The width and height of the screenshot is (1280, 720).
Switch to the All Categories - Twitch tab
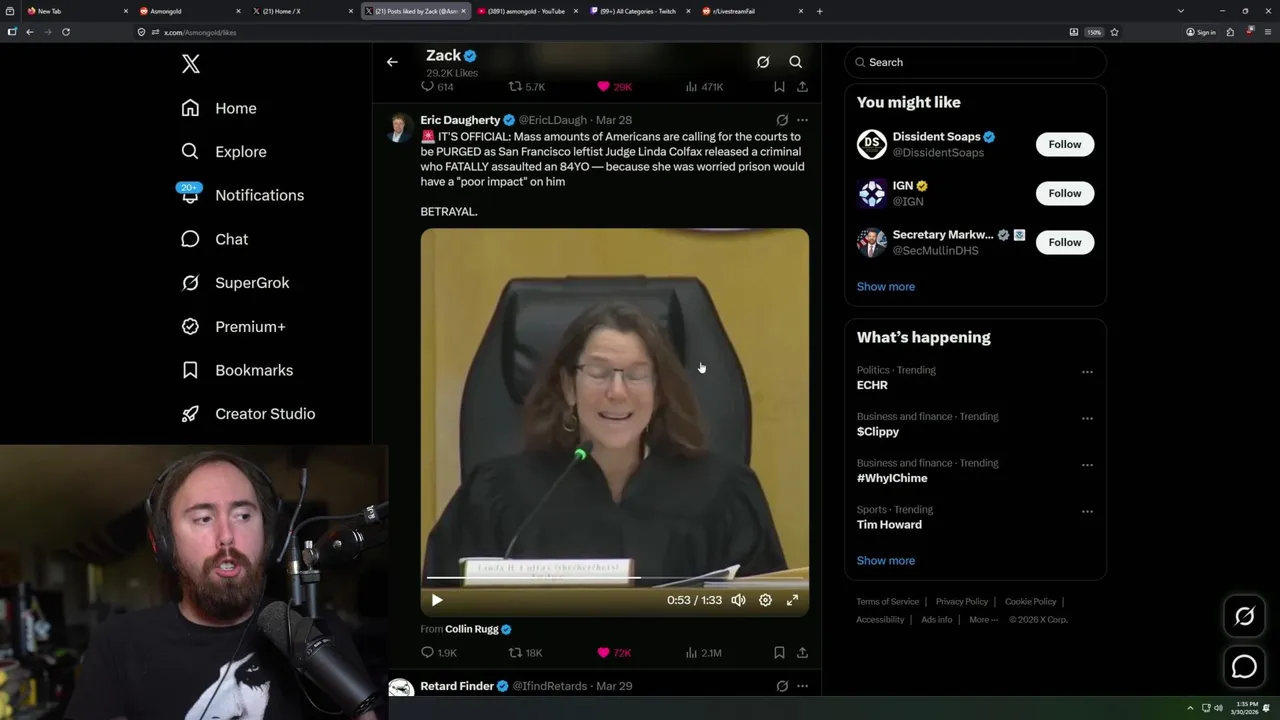640,11
